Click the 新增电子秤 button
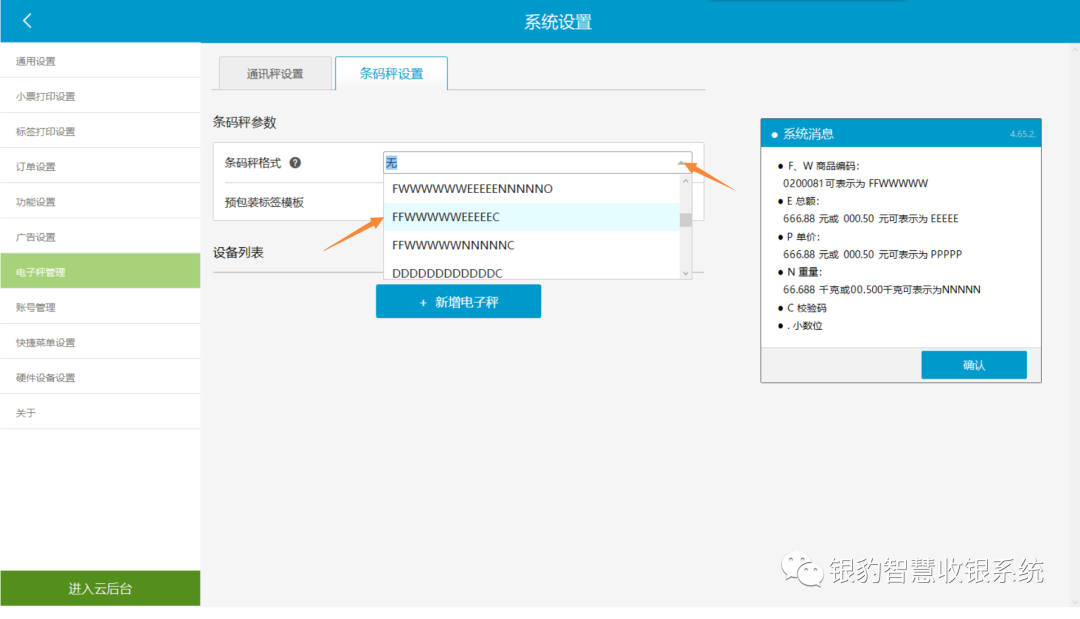 458,300
